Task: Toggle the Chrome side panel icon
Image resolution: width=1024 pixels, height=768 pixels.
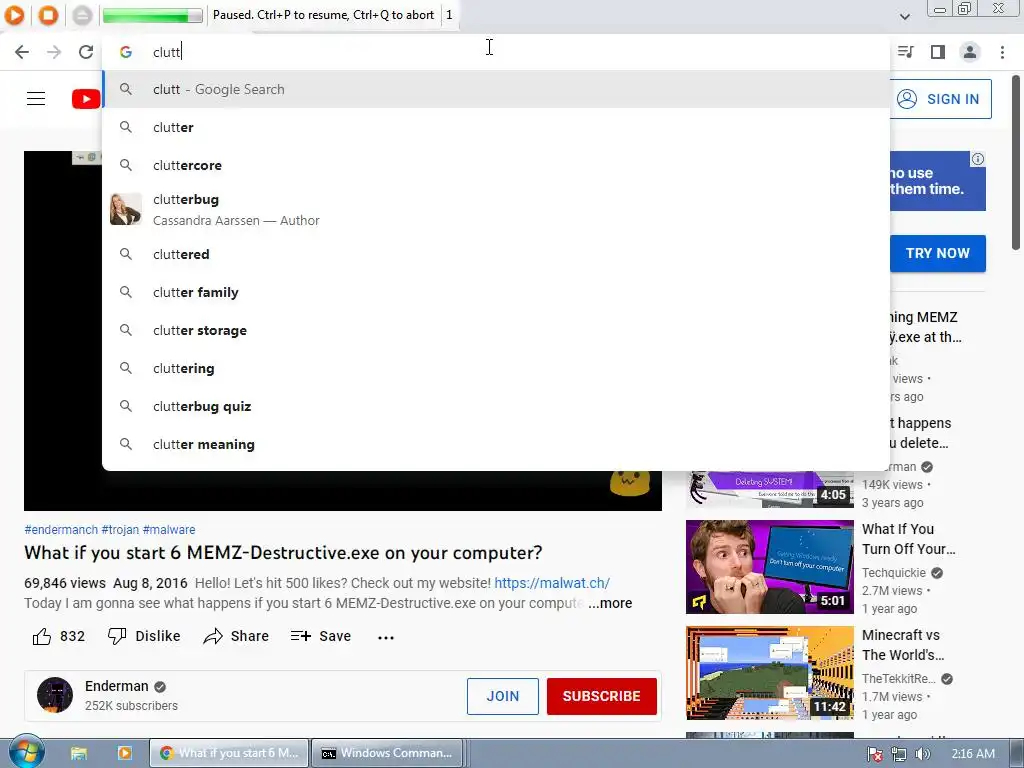Action: click(x=938, y=52)
